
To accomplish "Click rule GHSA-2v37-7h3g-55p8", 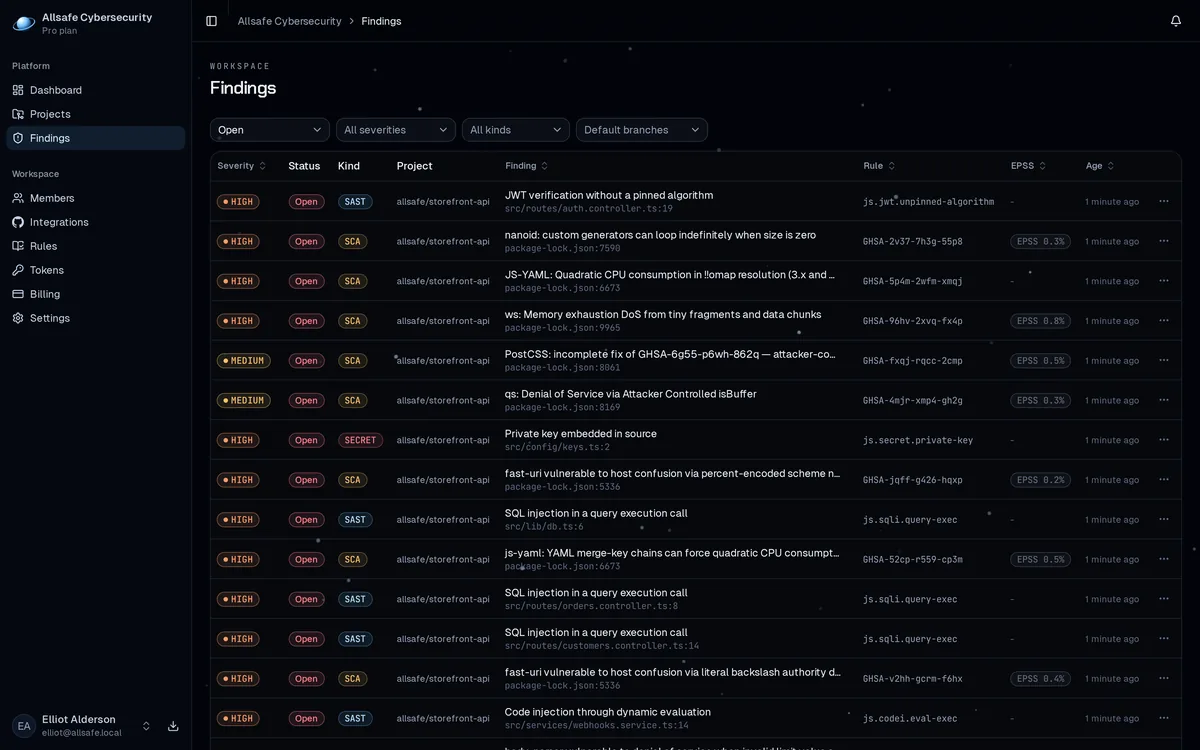I will point(913,241).
